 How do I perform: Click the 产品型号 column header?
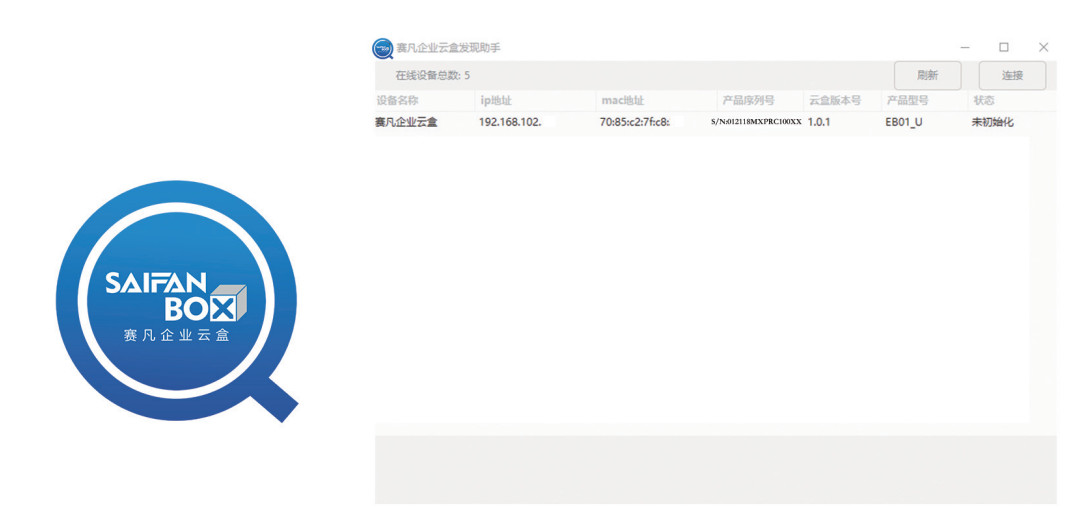[907, 101]
